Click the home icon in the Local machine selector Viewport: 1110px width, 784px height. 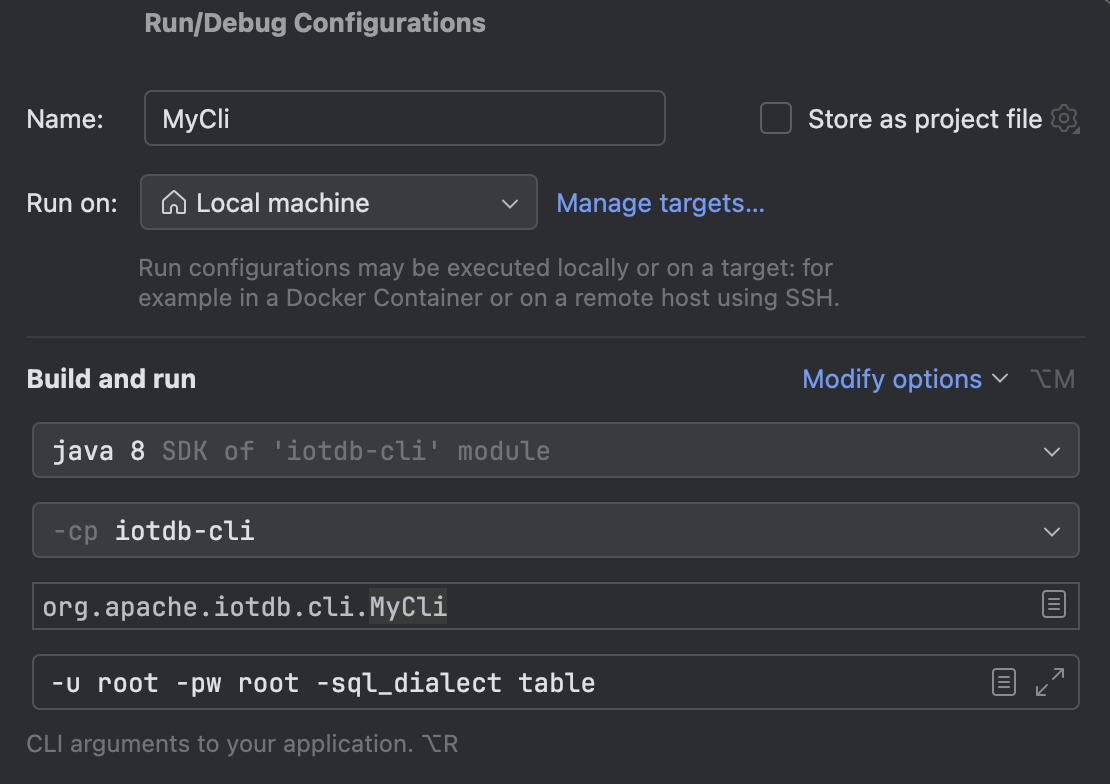click(172, 202)
